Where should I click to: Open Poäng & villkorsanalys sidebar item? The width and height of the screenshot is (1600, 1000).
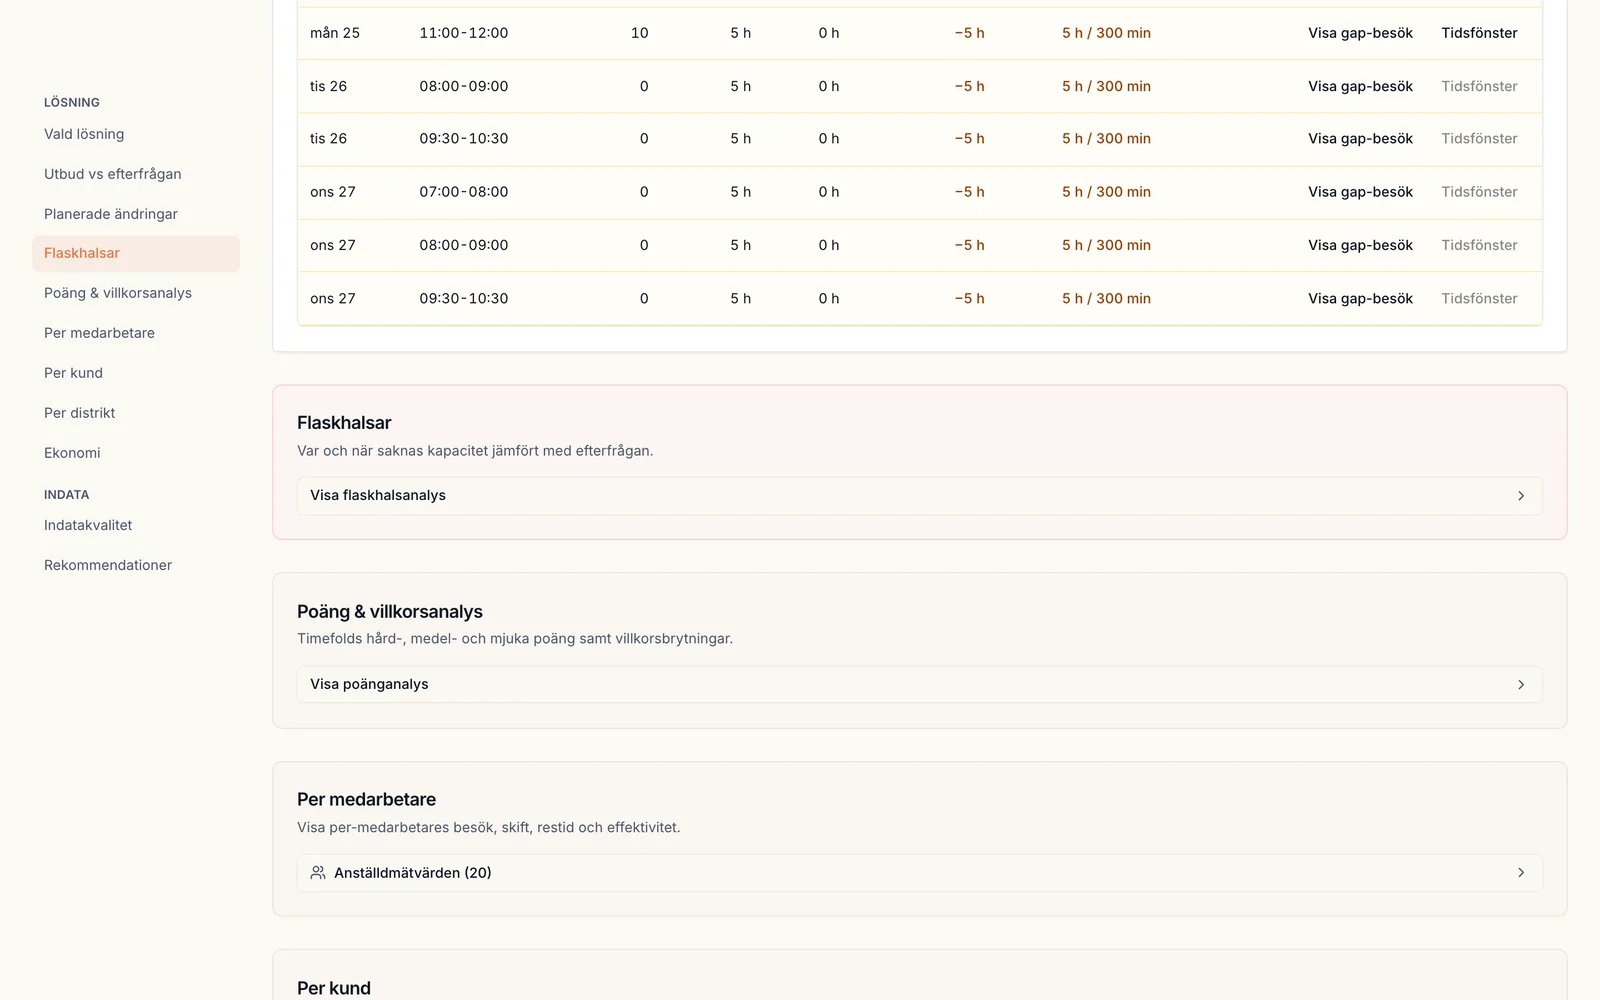(x=117, y=293)
